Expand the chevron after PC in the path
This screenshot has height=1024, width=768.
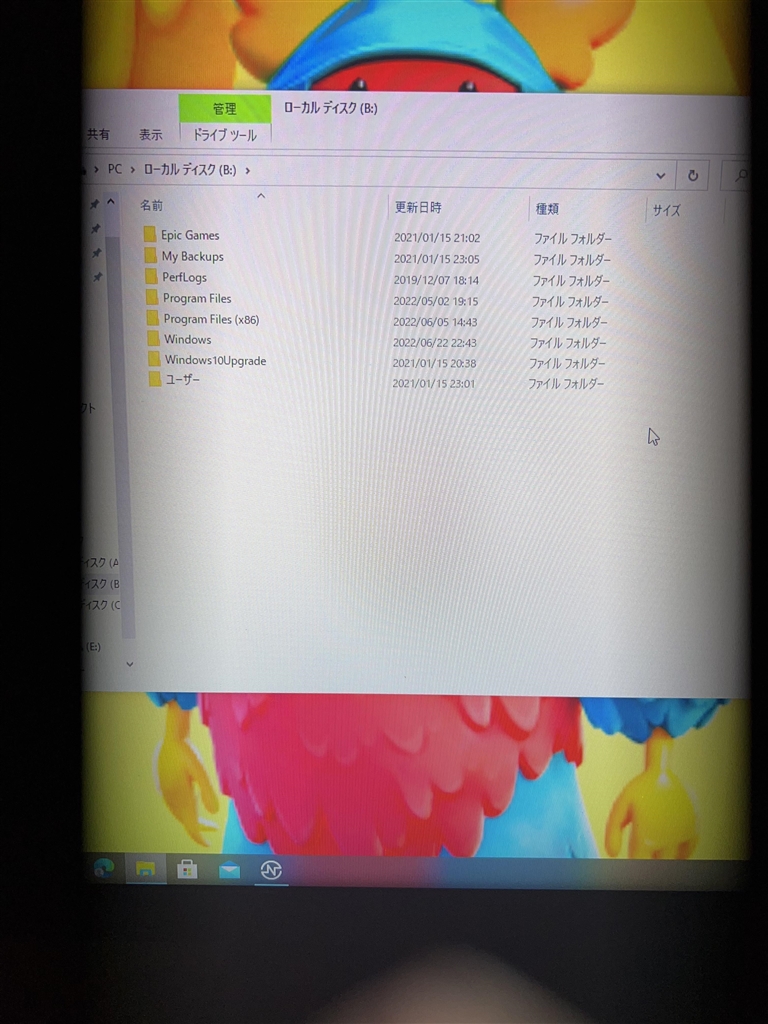point(132,170)
